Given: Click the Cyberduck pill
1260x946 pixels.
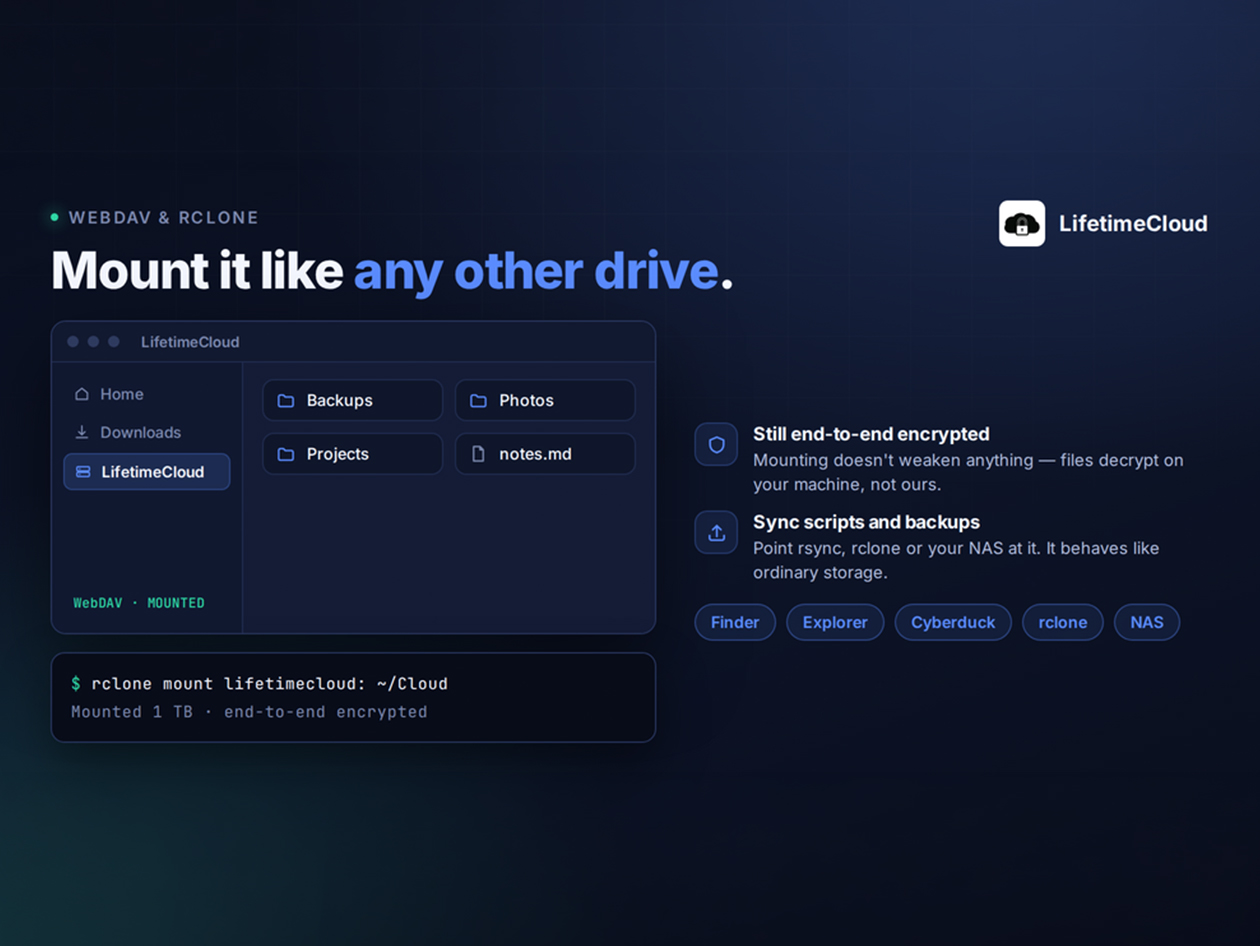Looking at the screenshot, I should tap(953, 622).
